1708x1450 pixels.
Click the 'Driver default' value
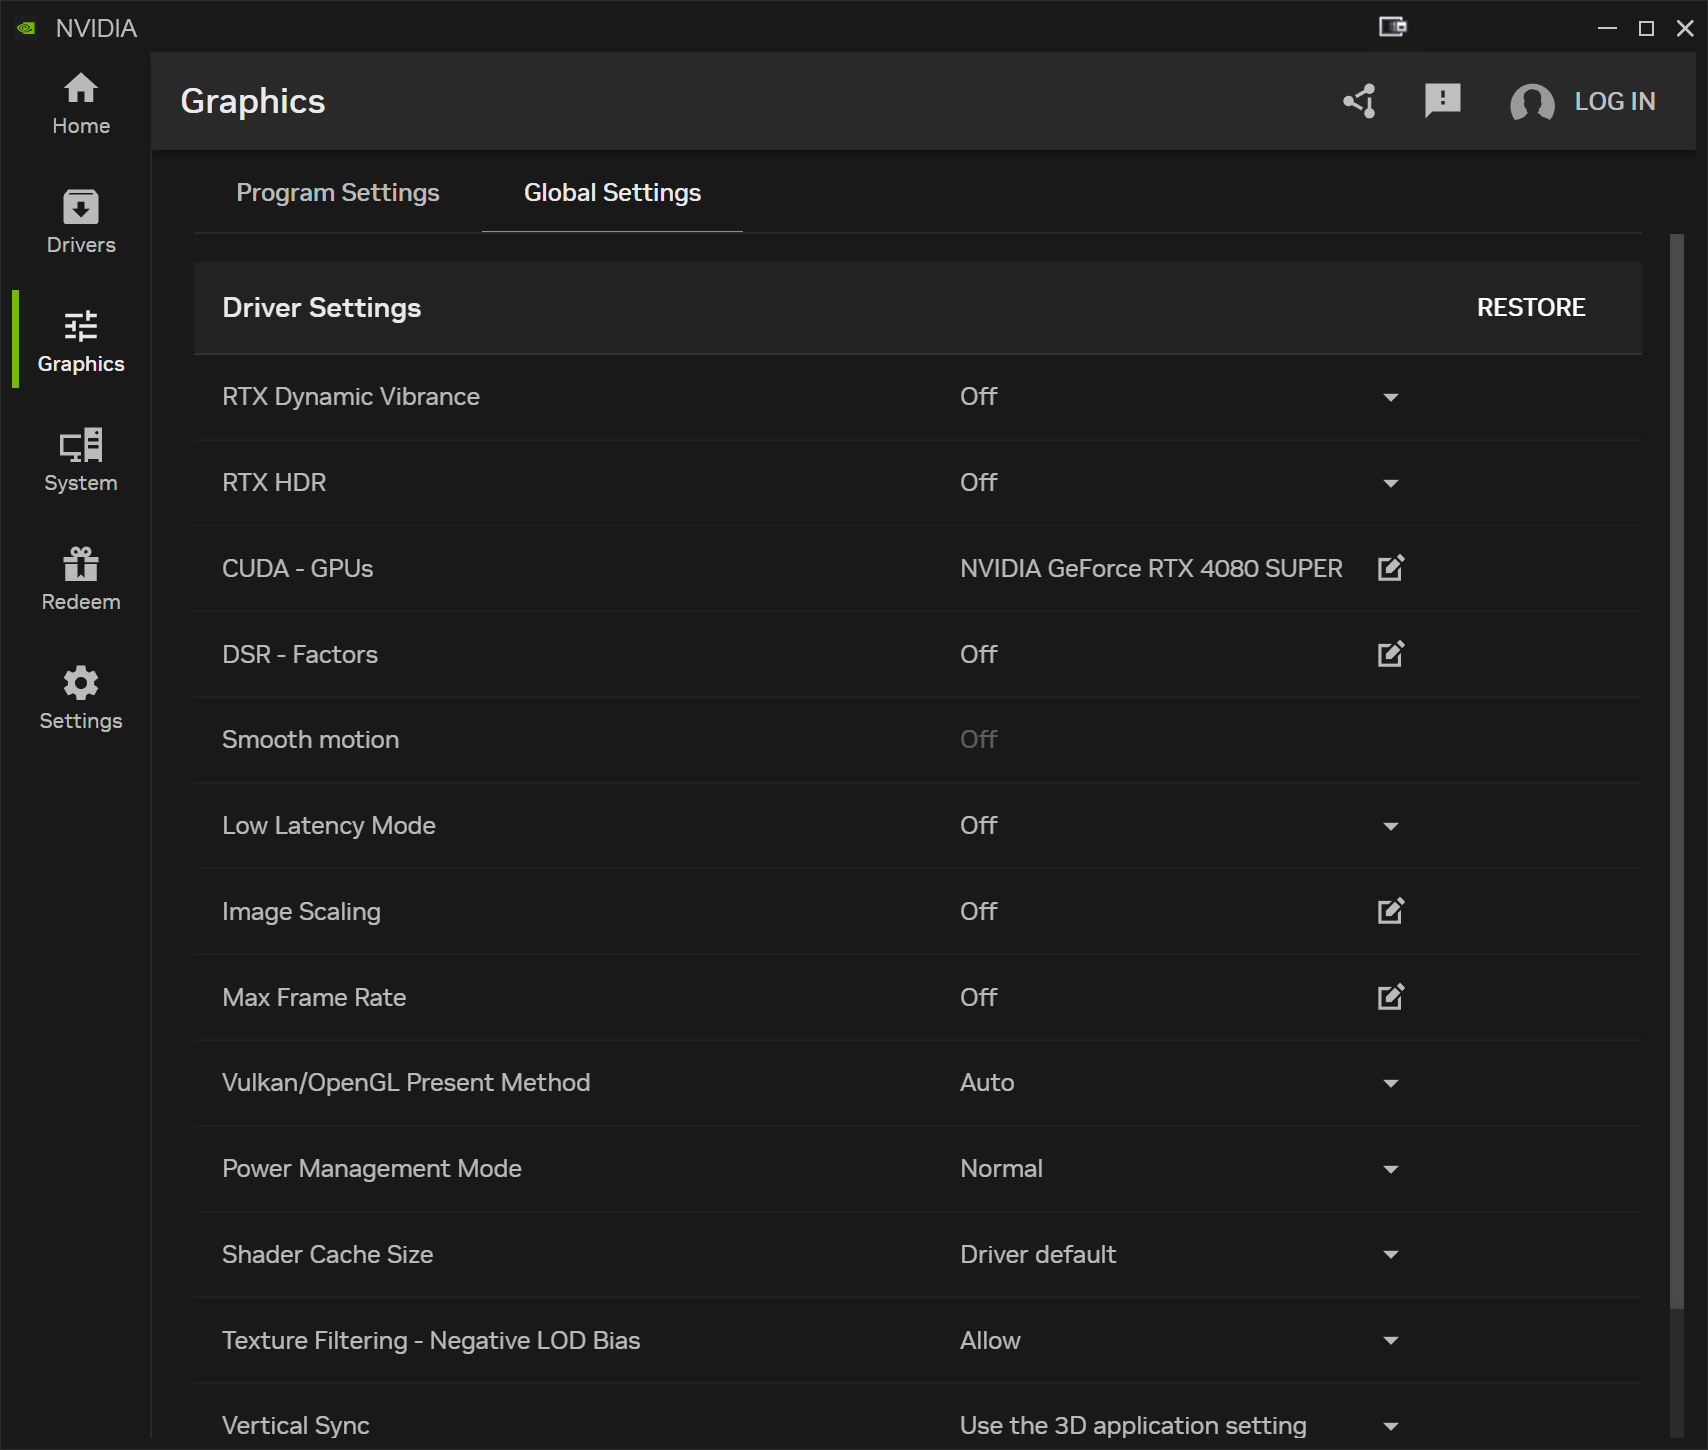pyautogui.click(x=1038, y=1255)
